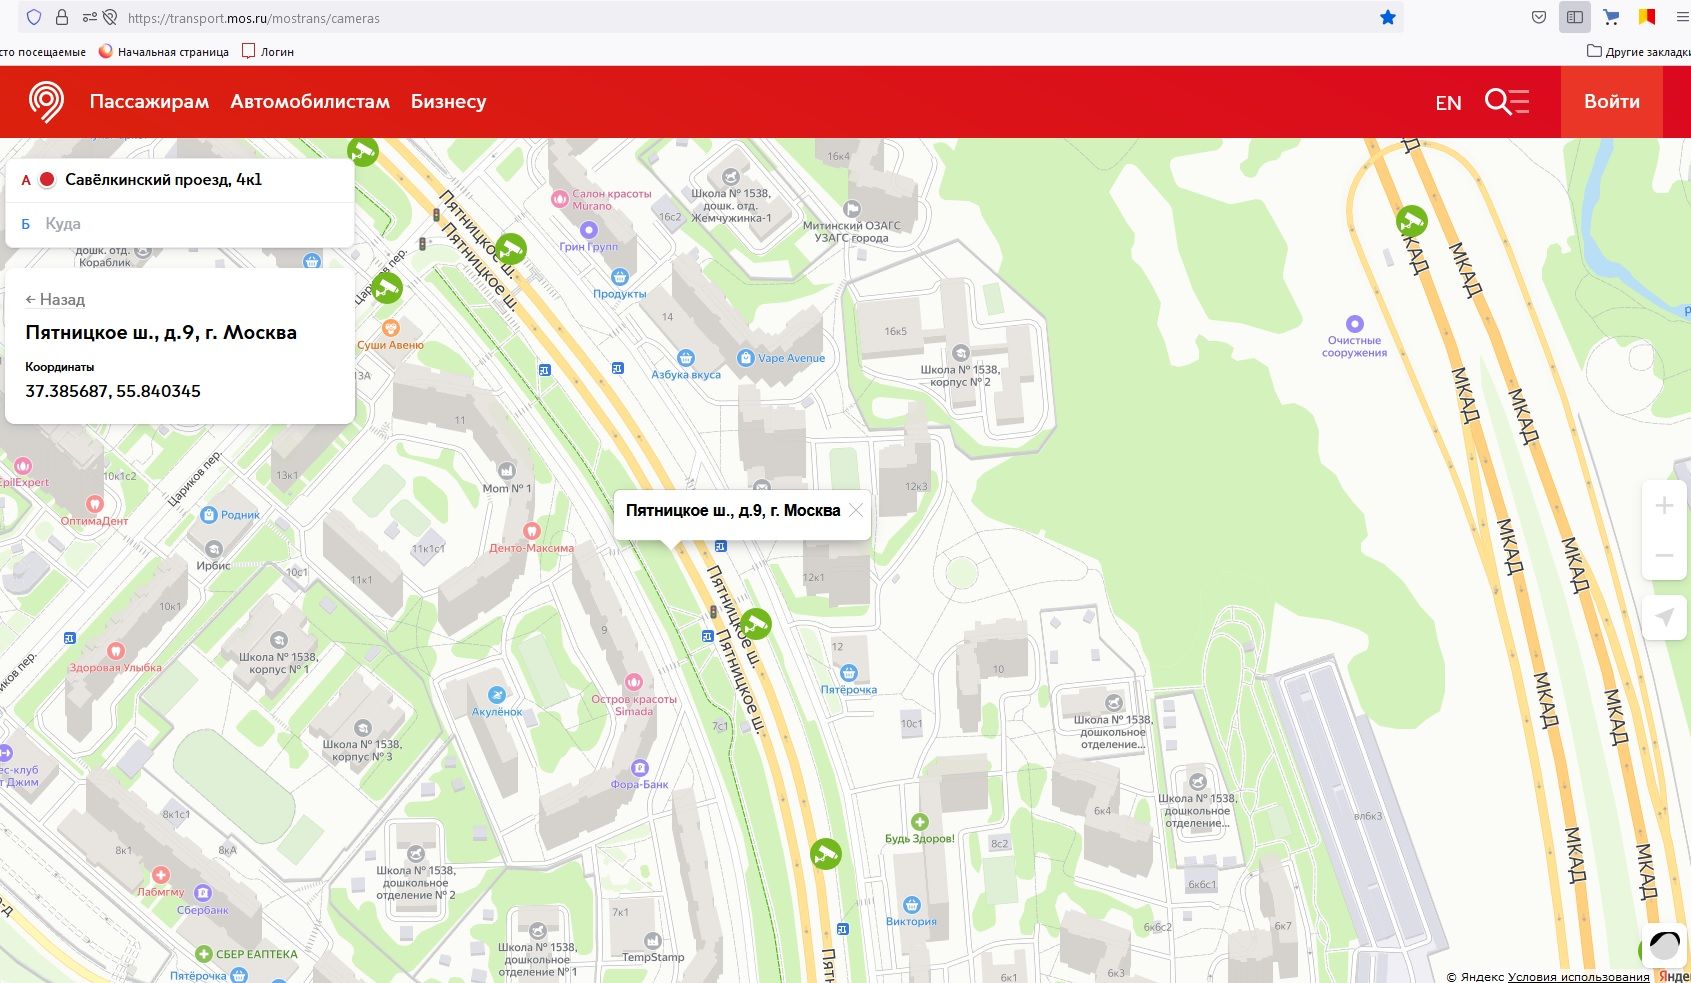
Task: Zoom out the map with minus button
Action: pos(1664,556)
